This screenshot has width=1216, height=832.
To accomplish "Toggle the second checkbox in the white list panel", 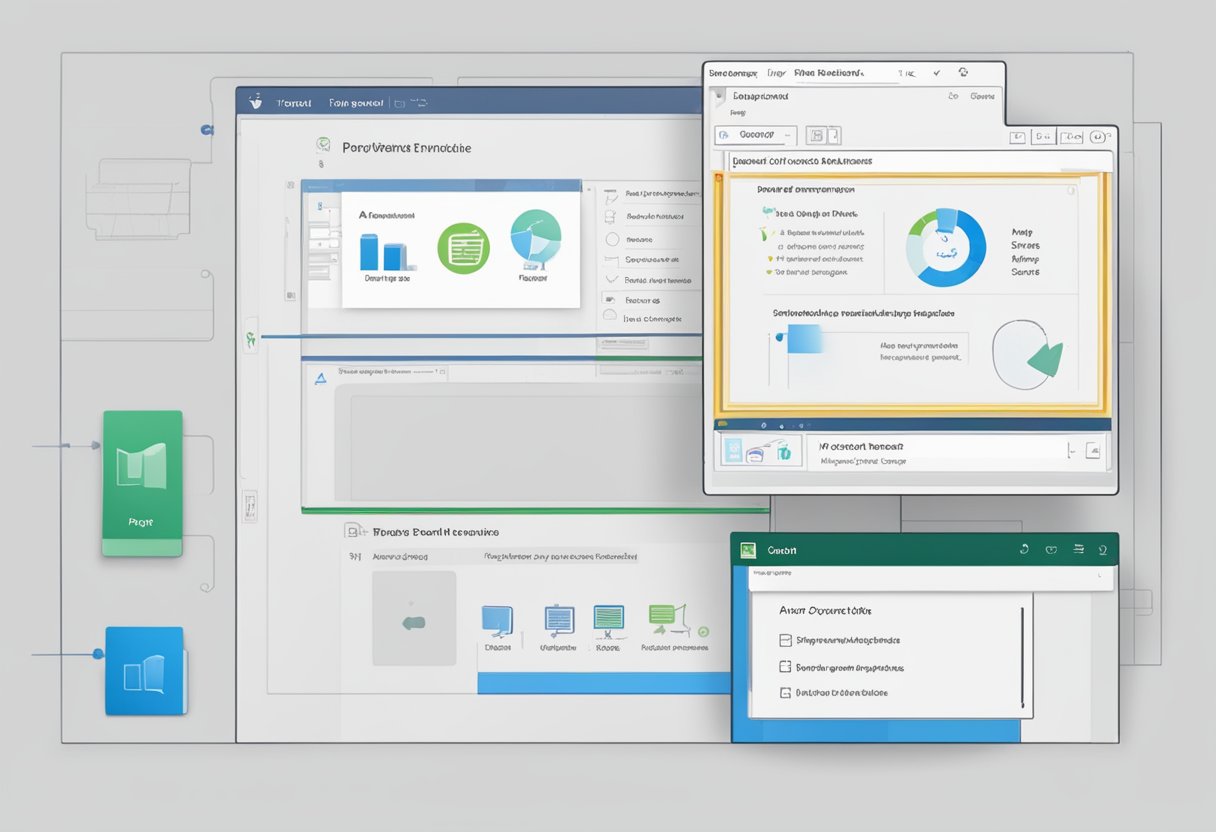I will (785, 666).
